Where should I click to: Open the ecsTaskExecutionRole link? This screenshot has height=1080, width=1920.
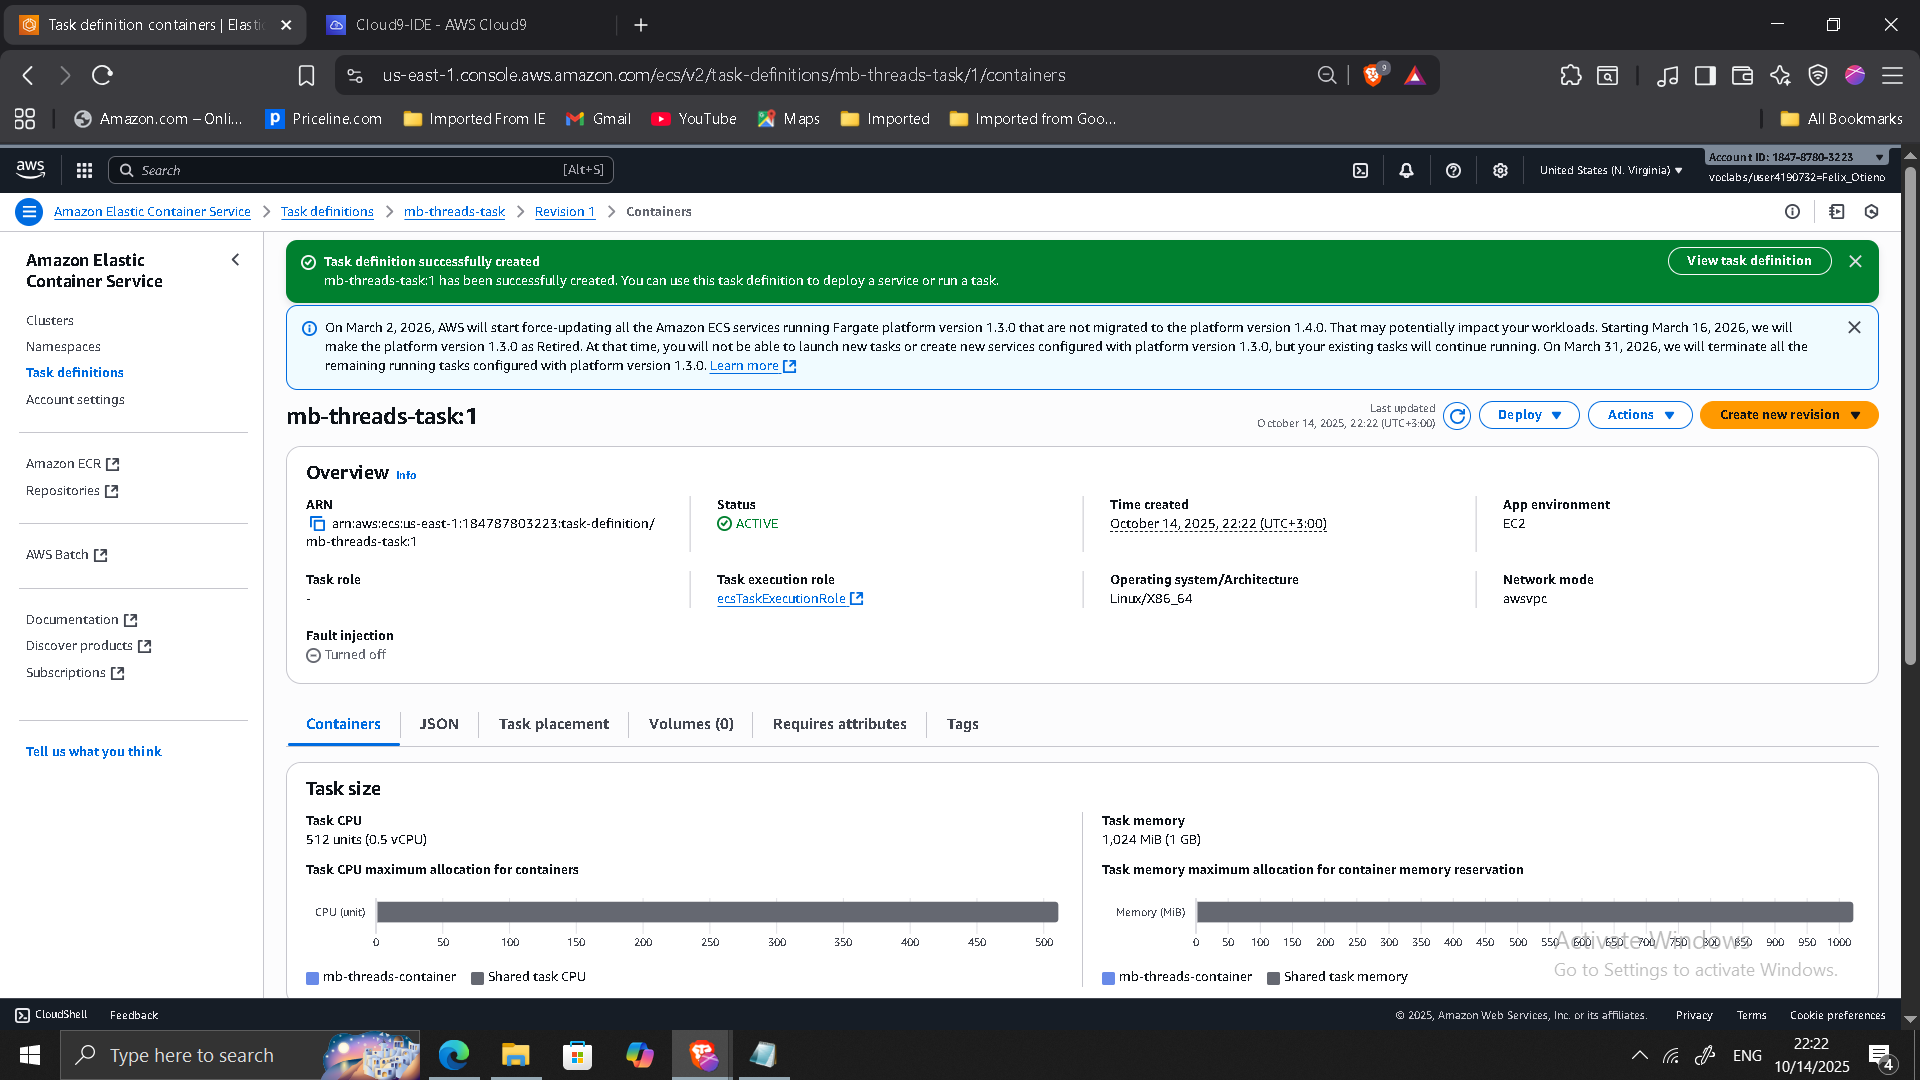pyautogui.click(x=782, y=598)
